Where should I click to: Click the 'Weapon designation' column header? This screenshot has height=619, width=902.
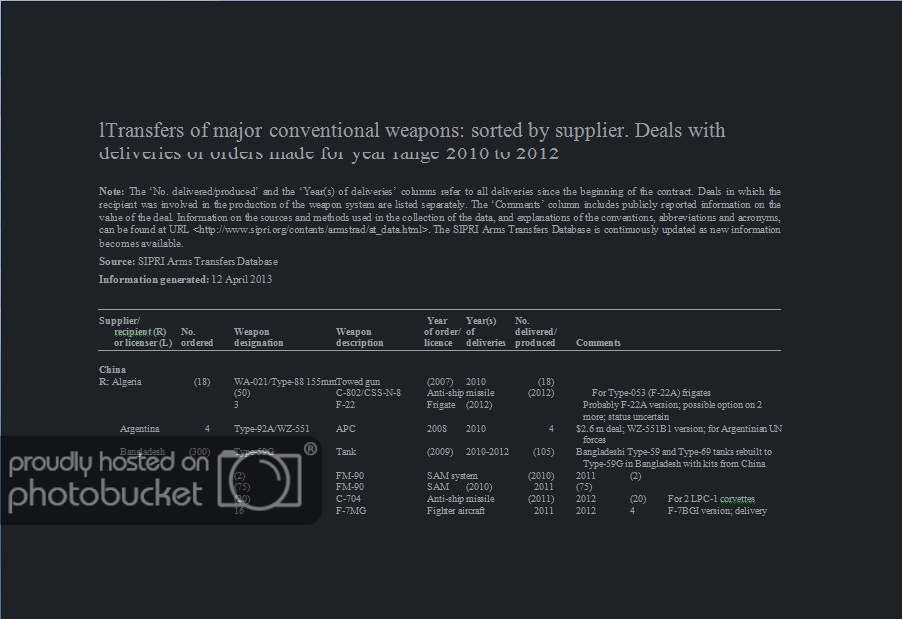coord(258,337)
